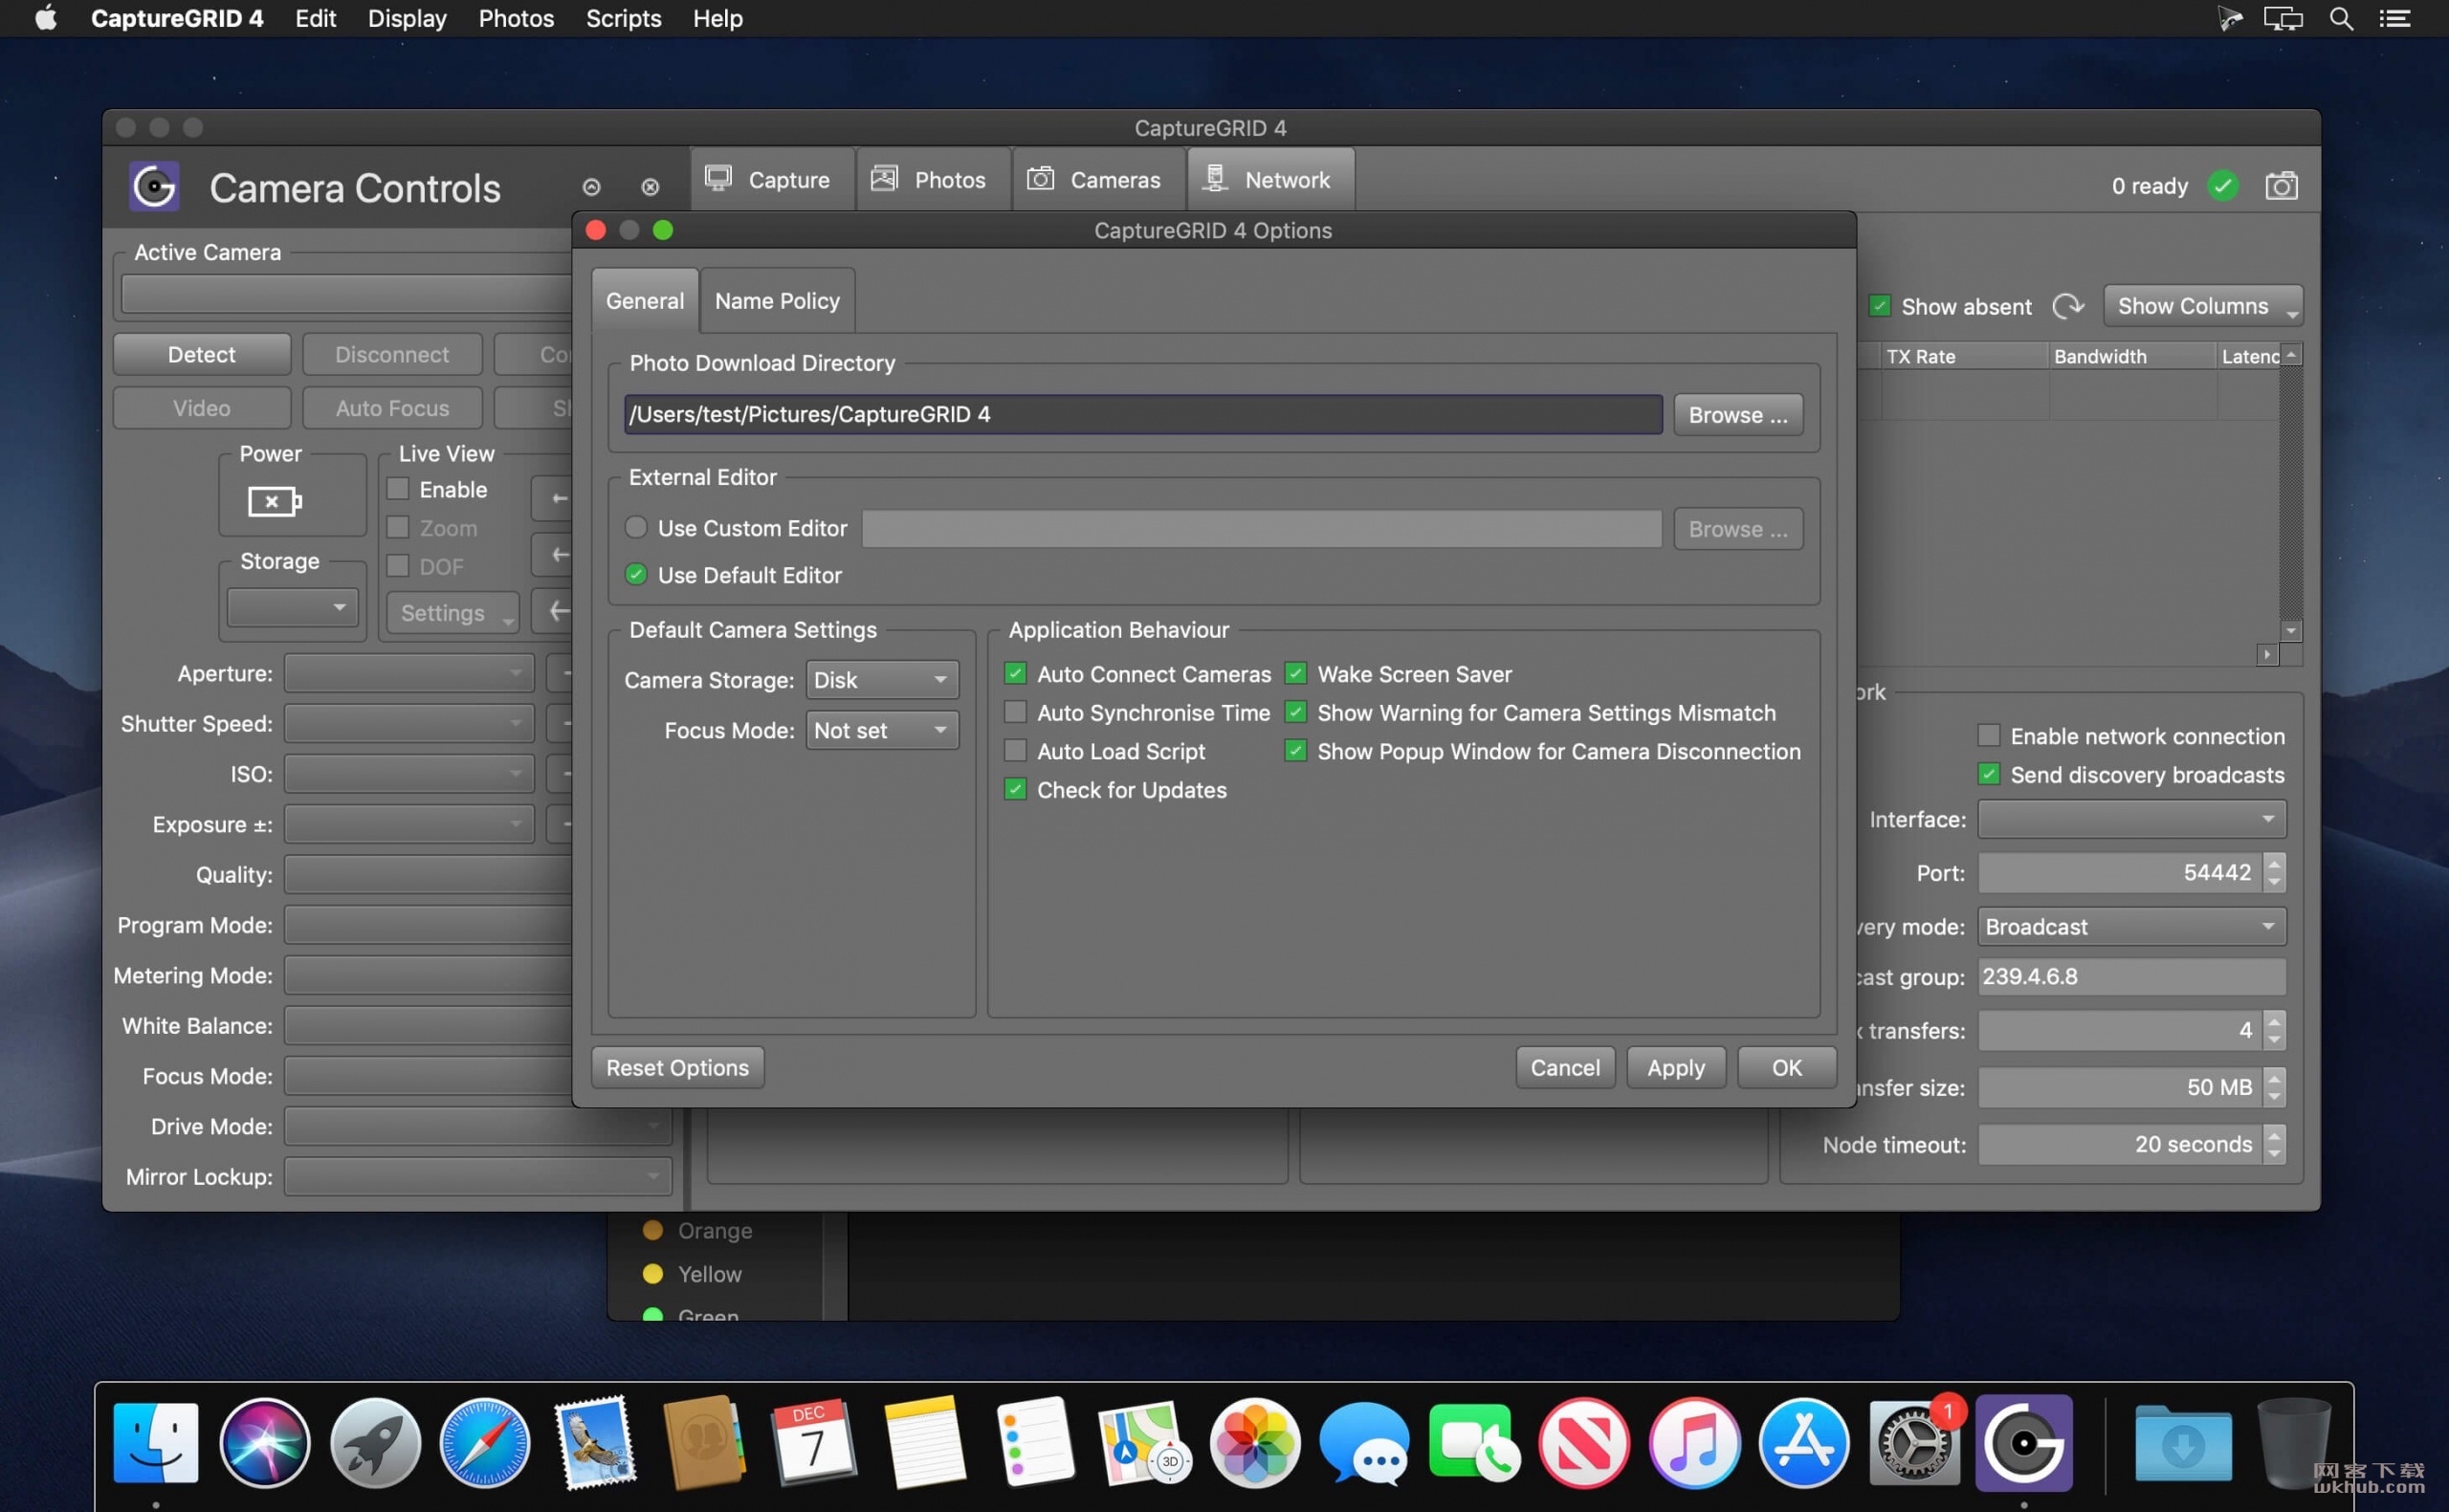This screenshot has width=2449, height=1512.
Task: Toggle Show Warning for Camera Settings Mismatch
Action: point(1295,712)
